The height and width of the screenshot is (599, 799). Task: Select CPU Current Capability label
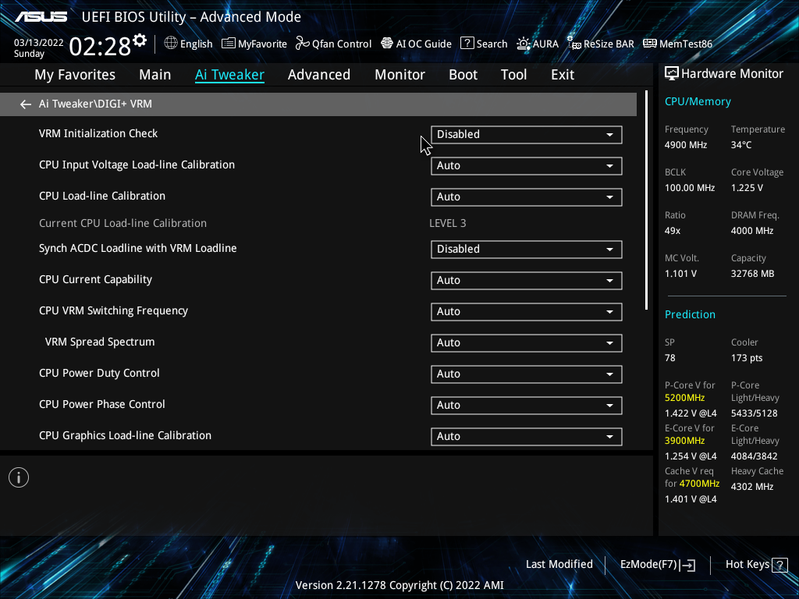[95, 280]
